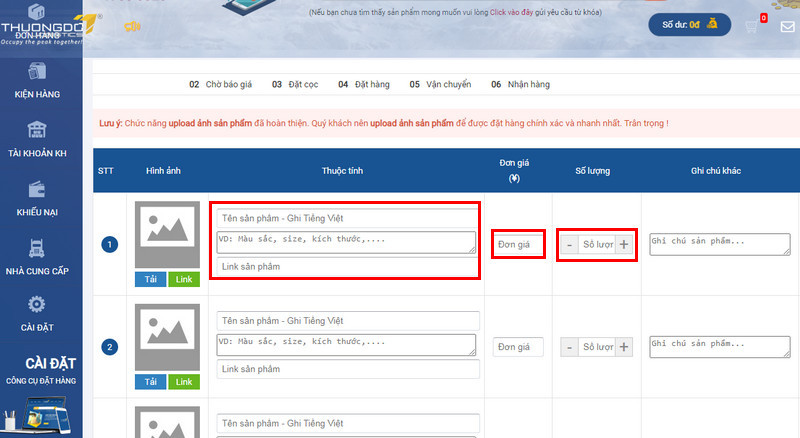Focus row 2 Số lượng field
800x438 pixels.
597,347
